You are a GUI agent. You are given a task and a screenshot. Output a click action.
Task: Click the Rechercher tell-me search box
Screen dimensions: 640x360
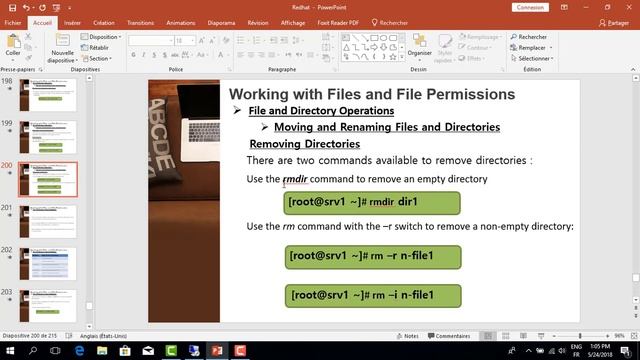[390, 23]
